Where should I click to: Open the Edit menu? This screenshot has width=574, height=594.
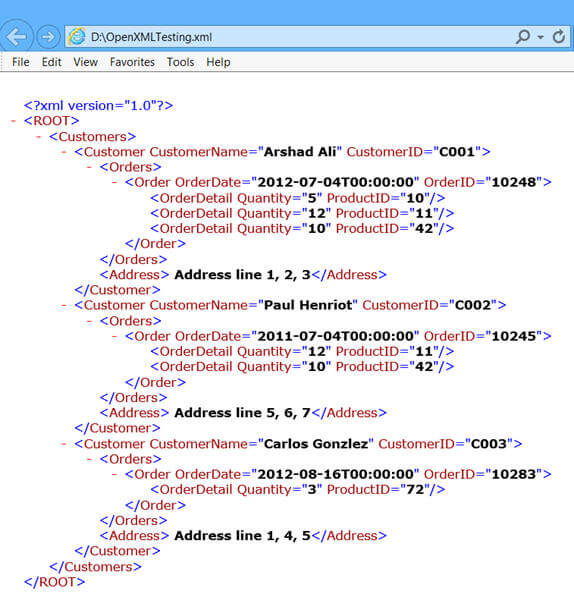(51, 62)
